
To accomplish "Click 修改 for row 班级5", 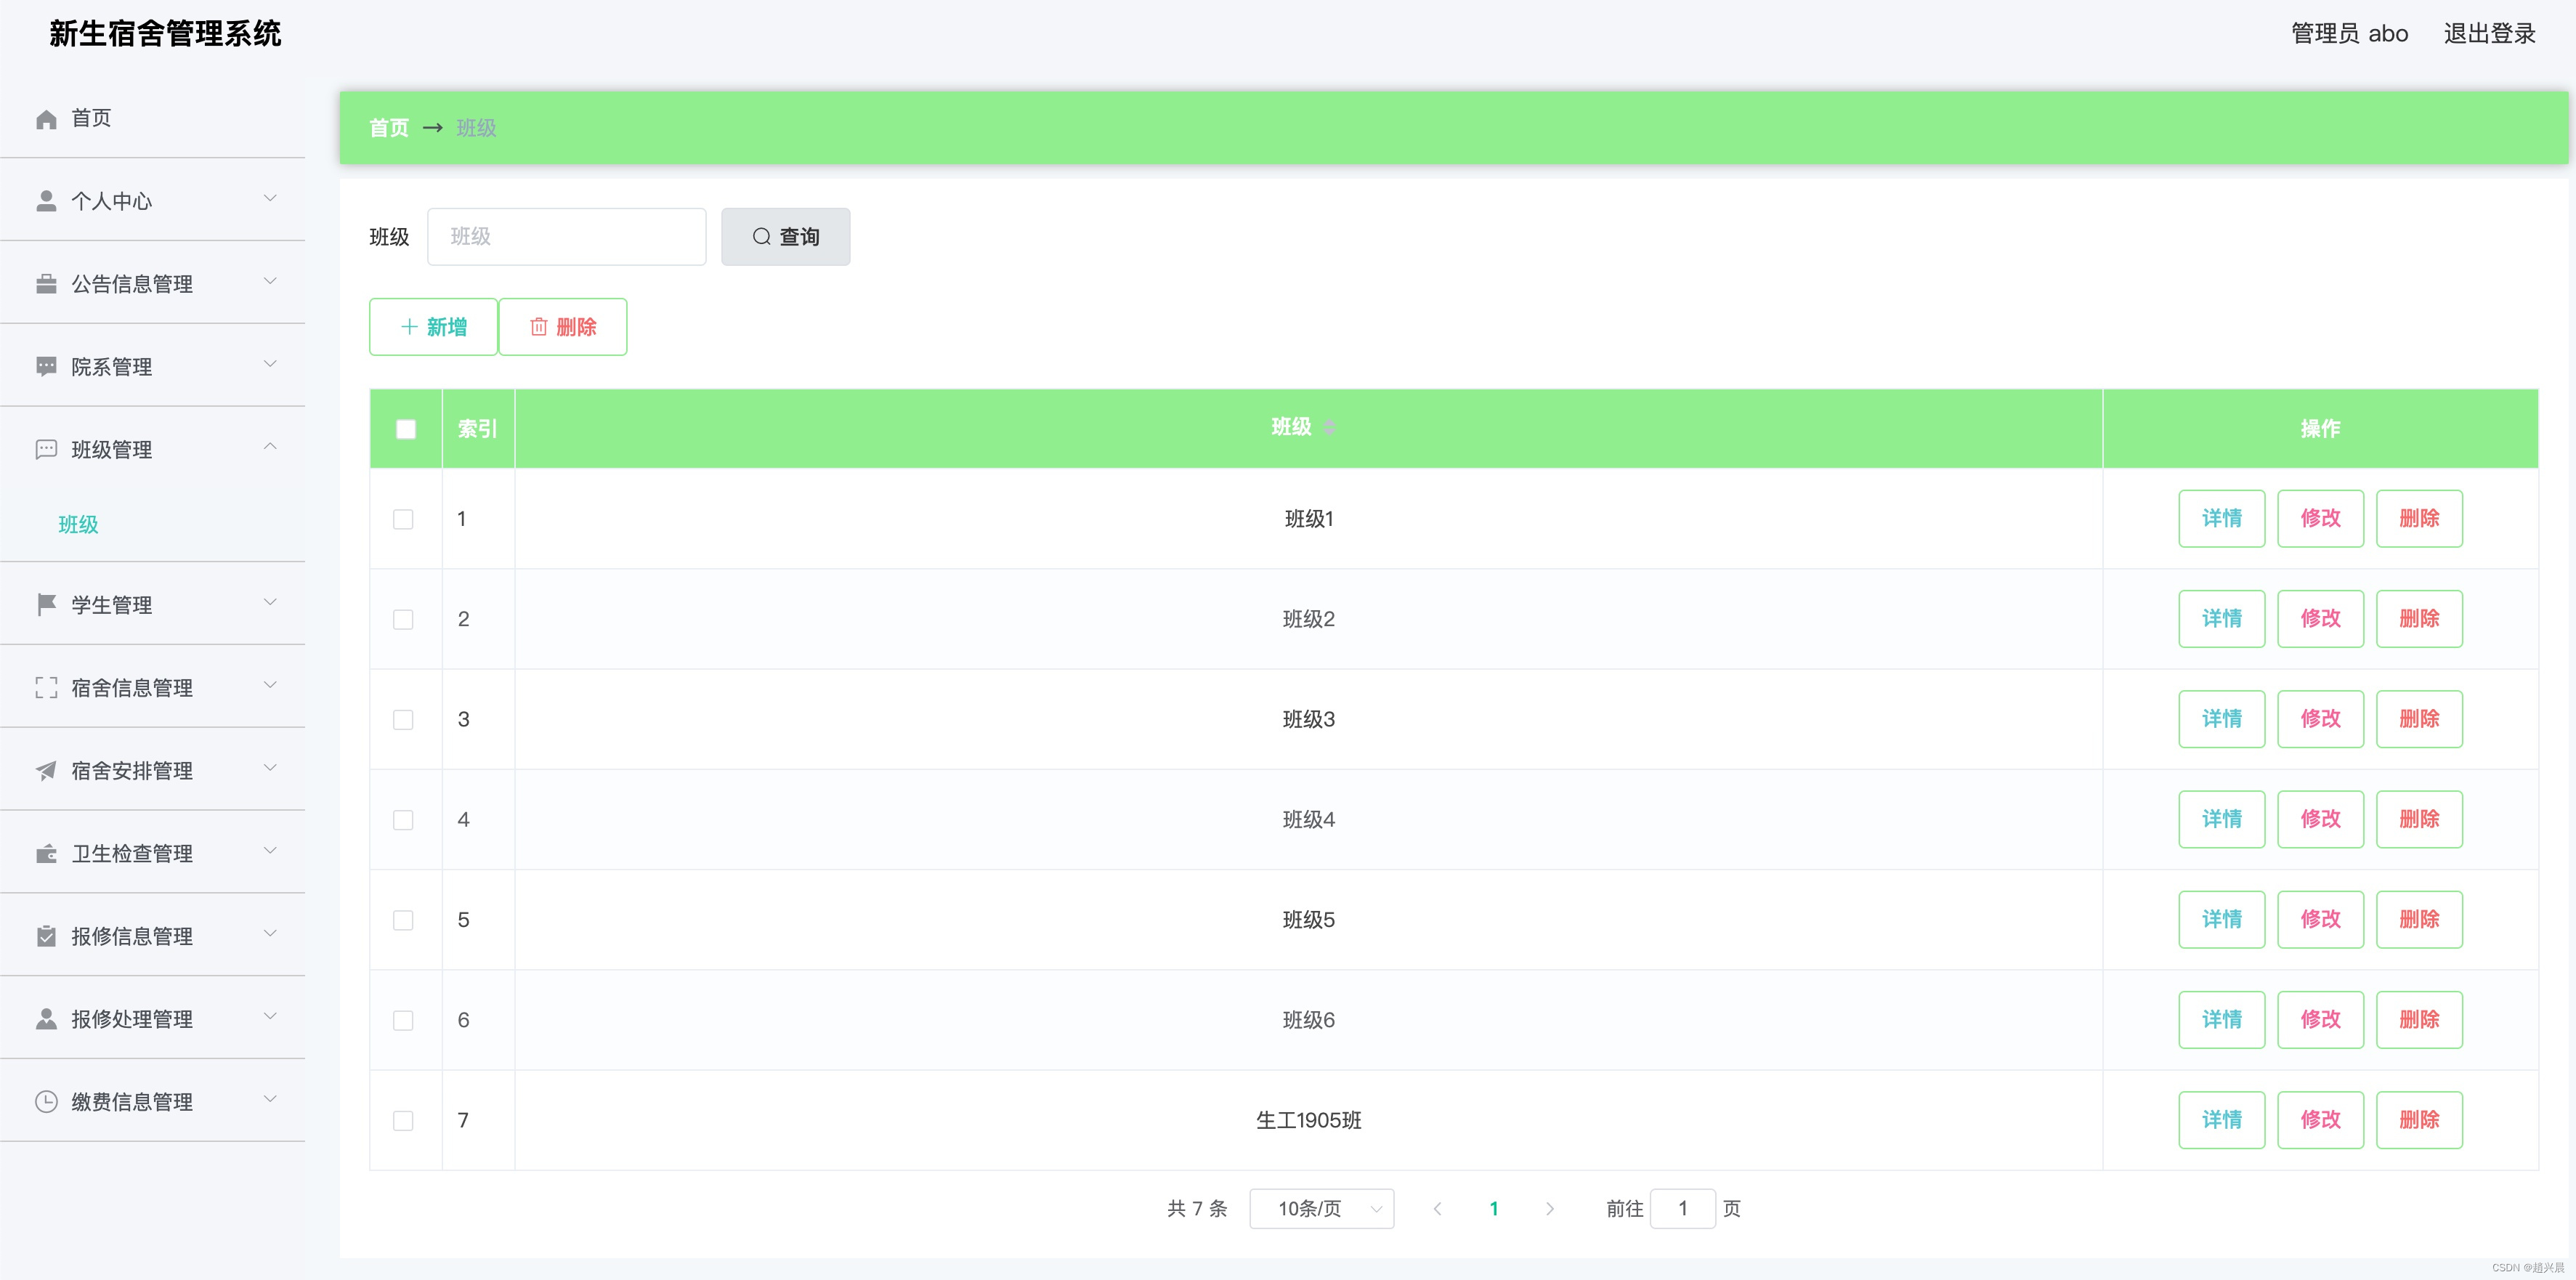I will coord(2320,920).
